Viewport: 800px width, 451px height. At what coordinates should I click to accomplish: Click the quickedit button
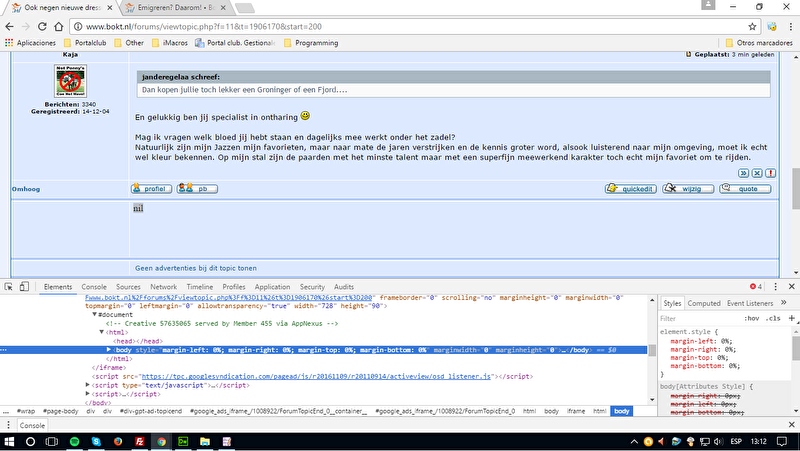[631, 189]
